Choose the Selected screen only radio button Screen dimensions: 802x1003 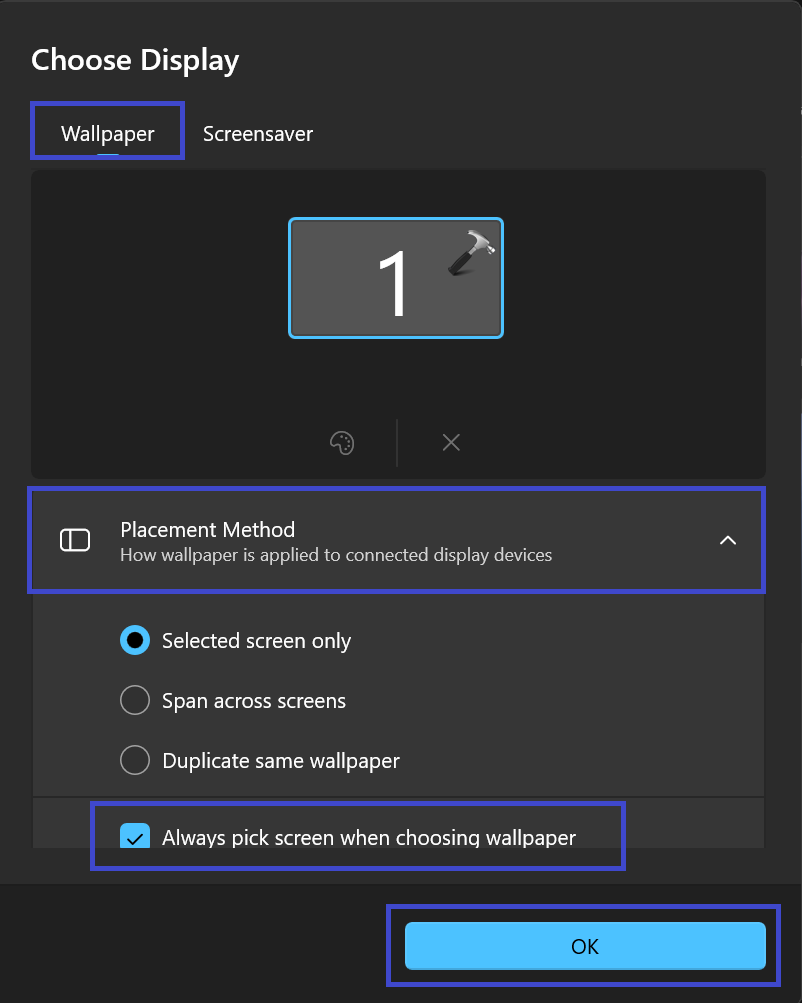135,641
